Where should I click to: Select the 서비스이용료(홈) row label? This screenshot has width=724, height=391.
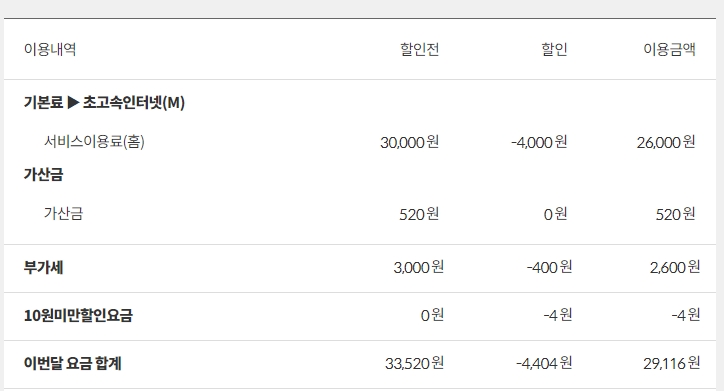point(94,142)
